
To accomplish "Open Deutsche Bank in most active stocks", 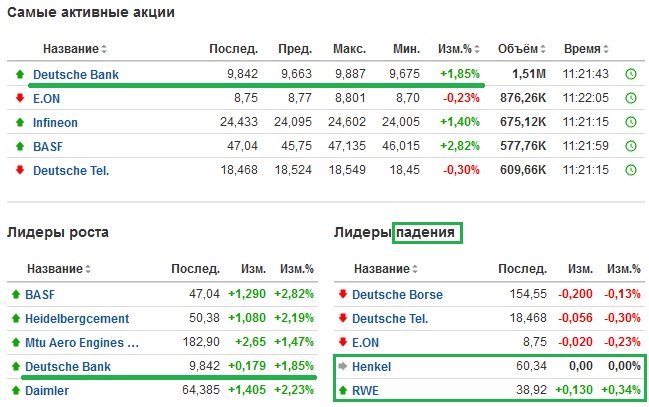I will pos(76,75).
